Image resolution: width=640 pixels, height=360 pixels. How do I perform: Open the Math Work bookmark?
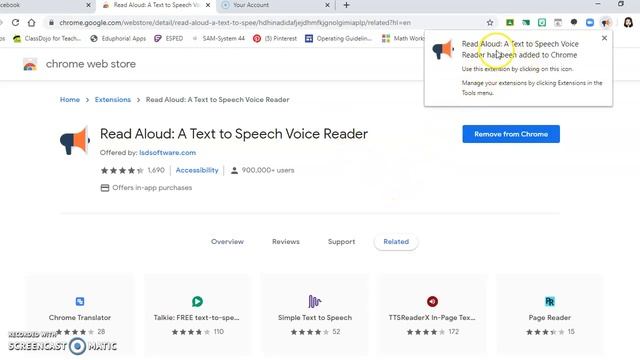pyautogui.click(x=403, y=38)
